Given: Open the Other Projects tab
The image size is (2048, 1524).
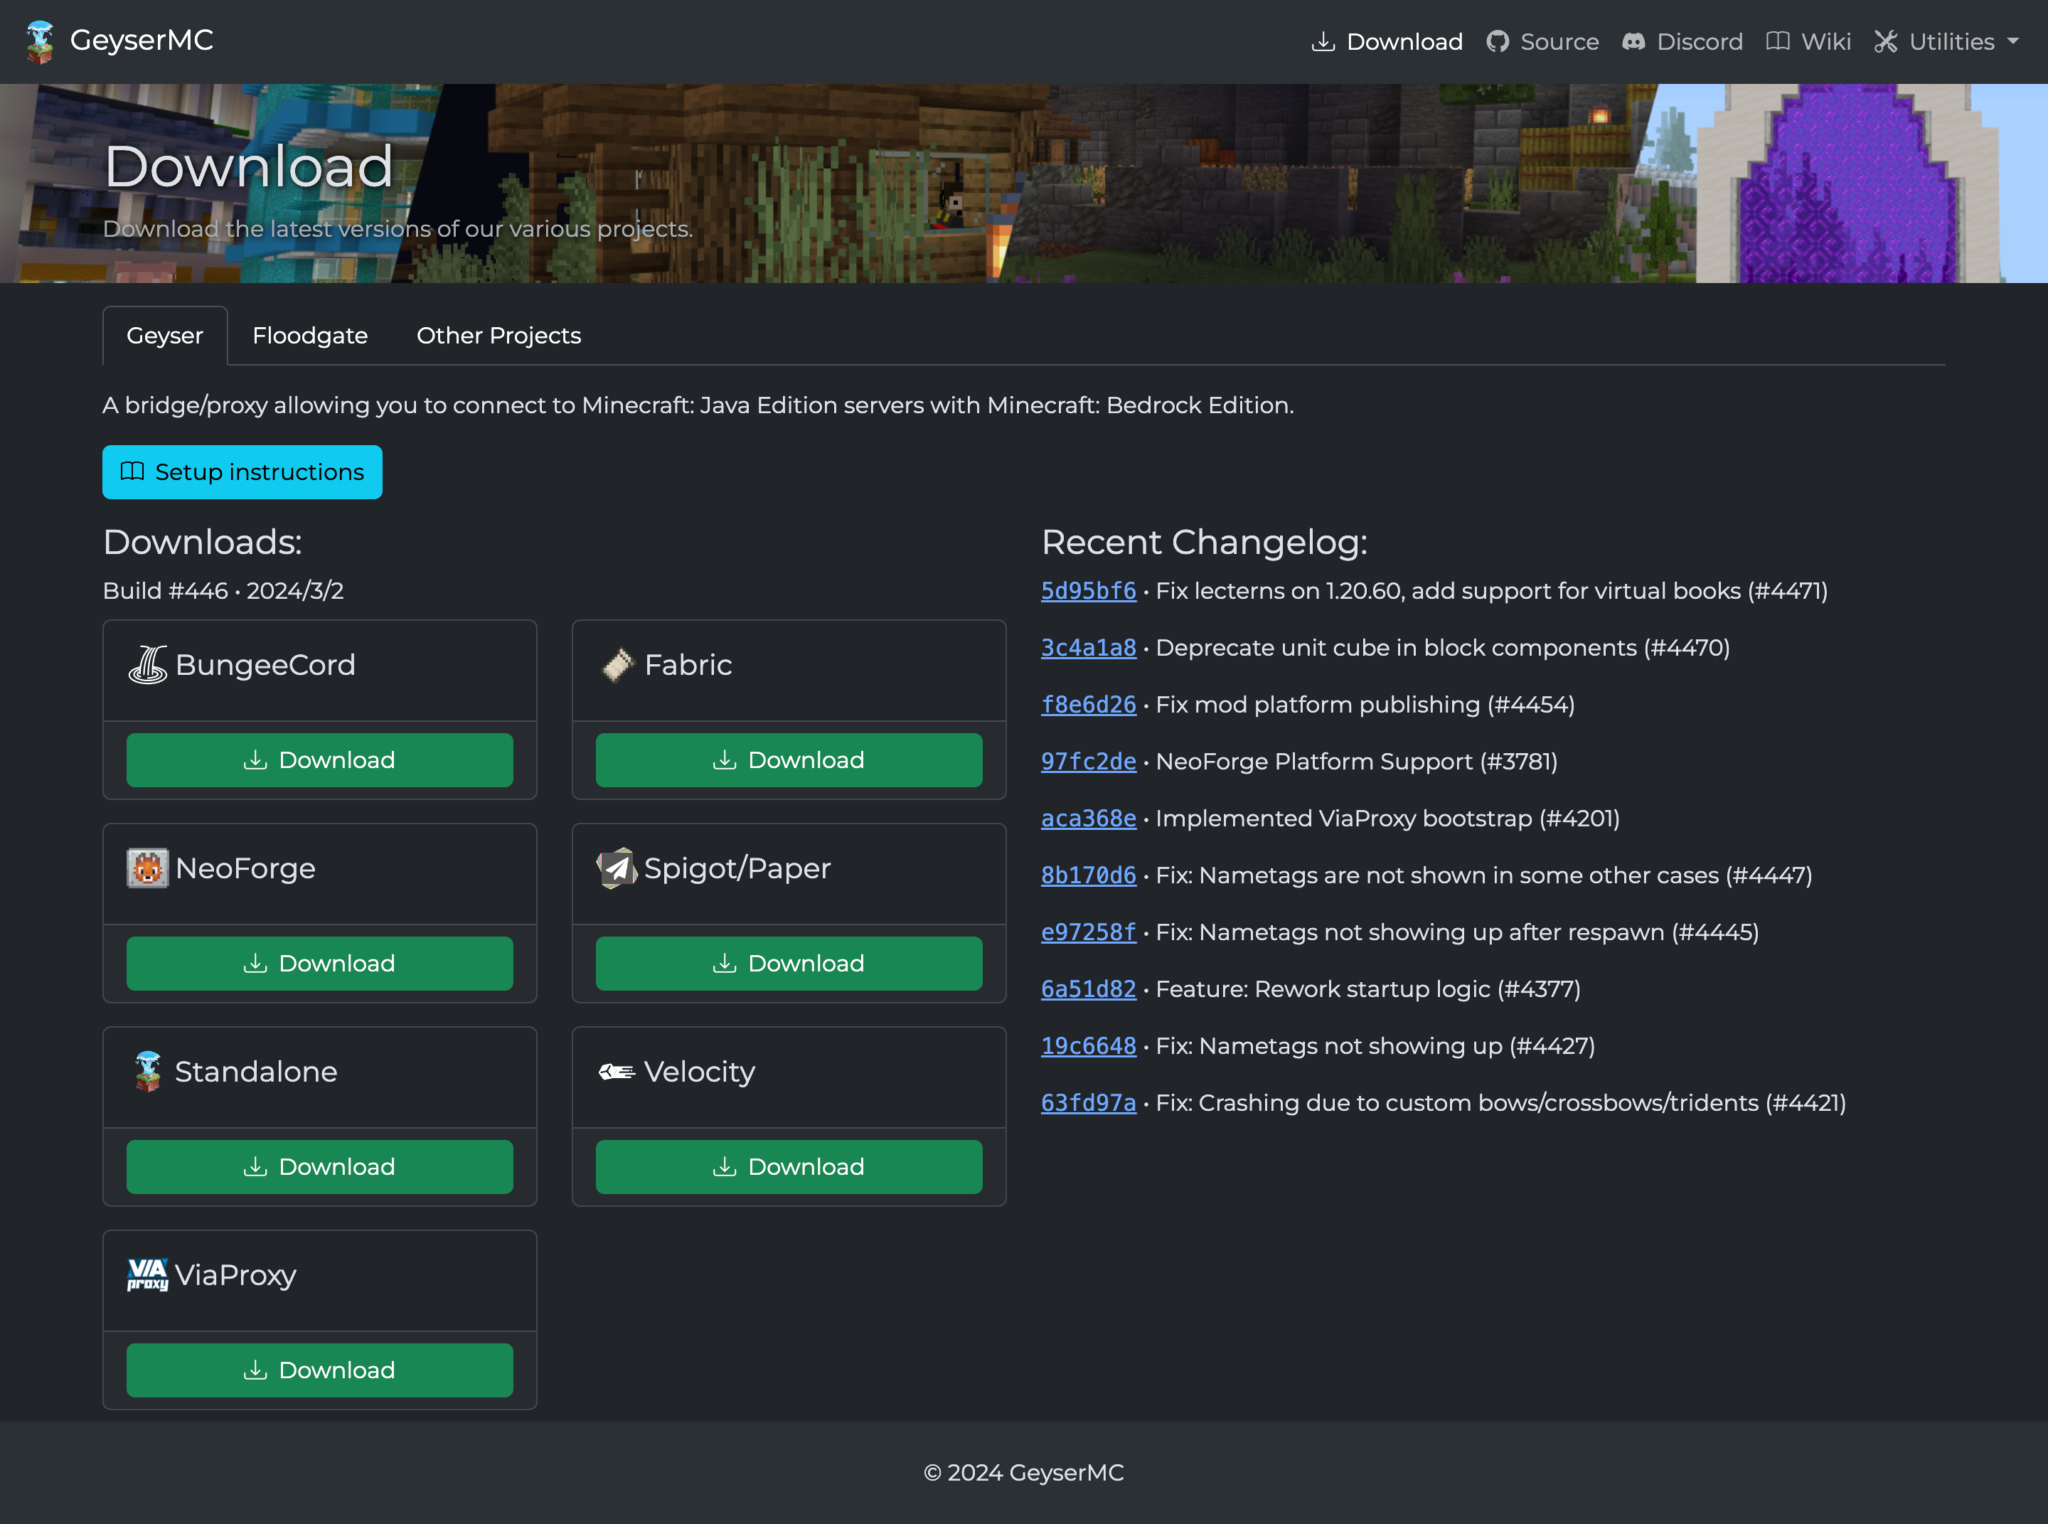Looking at the screenshot, I should 497,335.
